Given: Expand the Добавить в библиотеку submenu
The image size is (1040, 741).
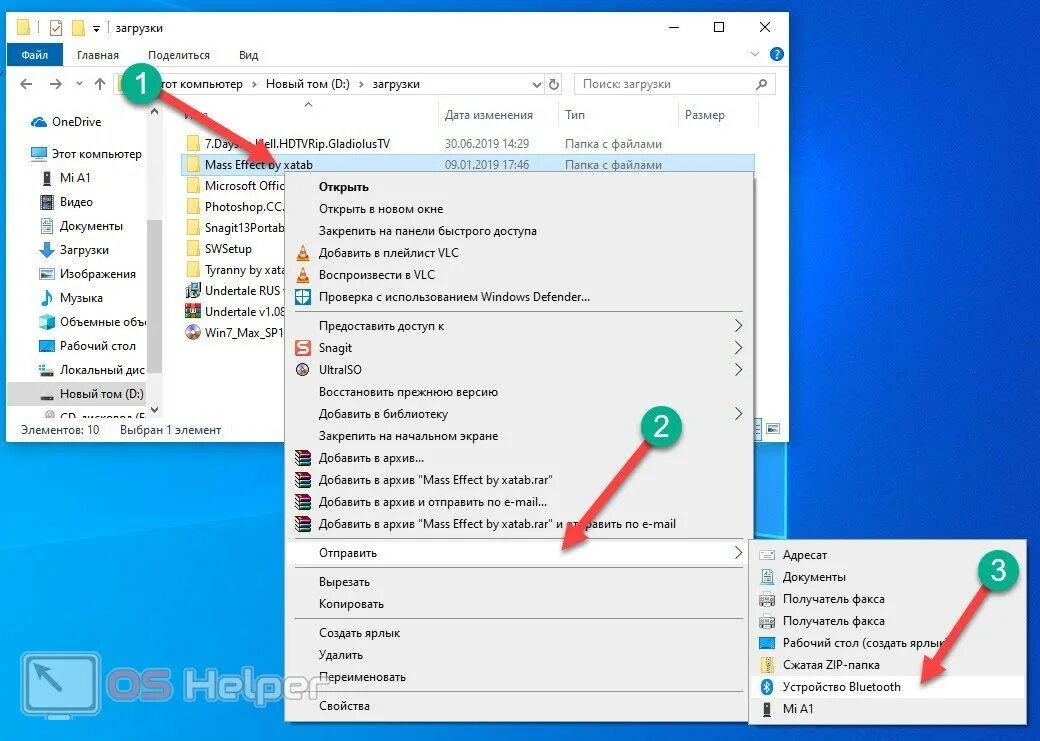Looking at the screenshot, I should pos(738,414).
